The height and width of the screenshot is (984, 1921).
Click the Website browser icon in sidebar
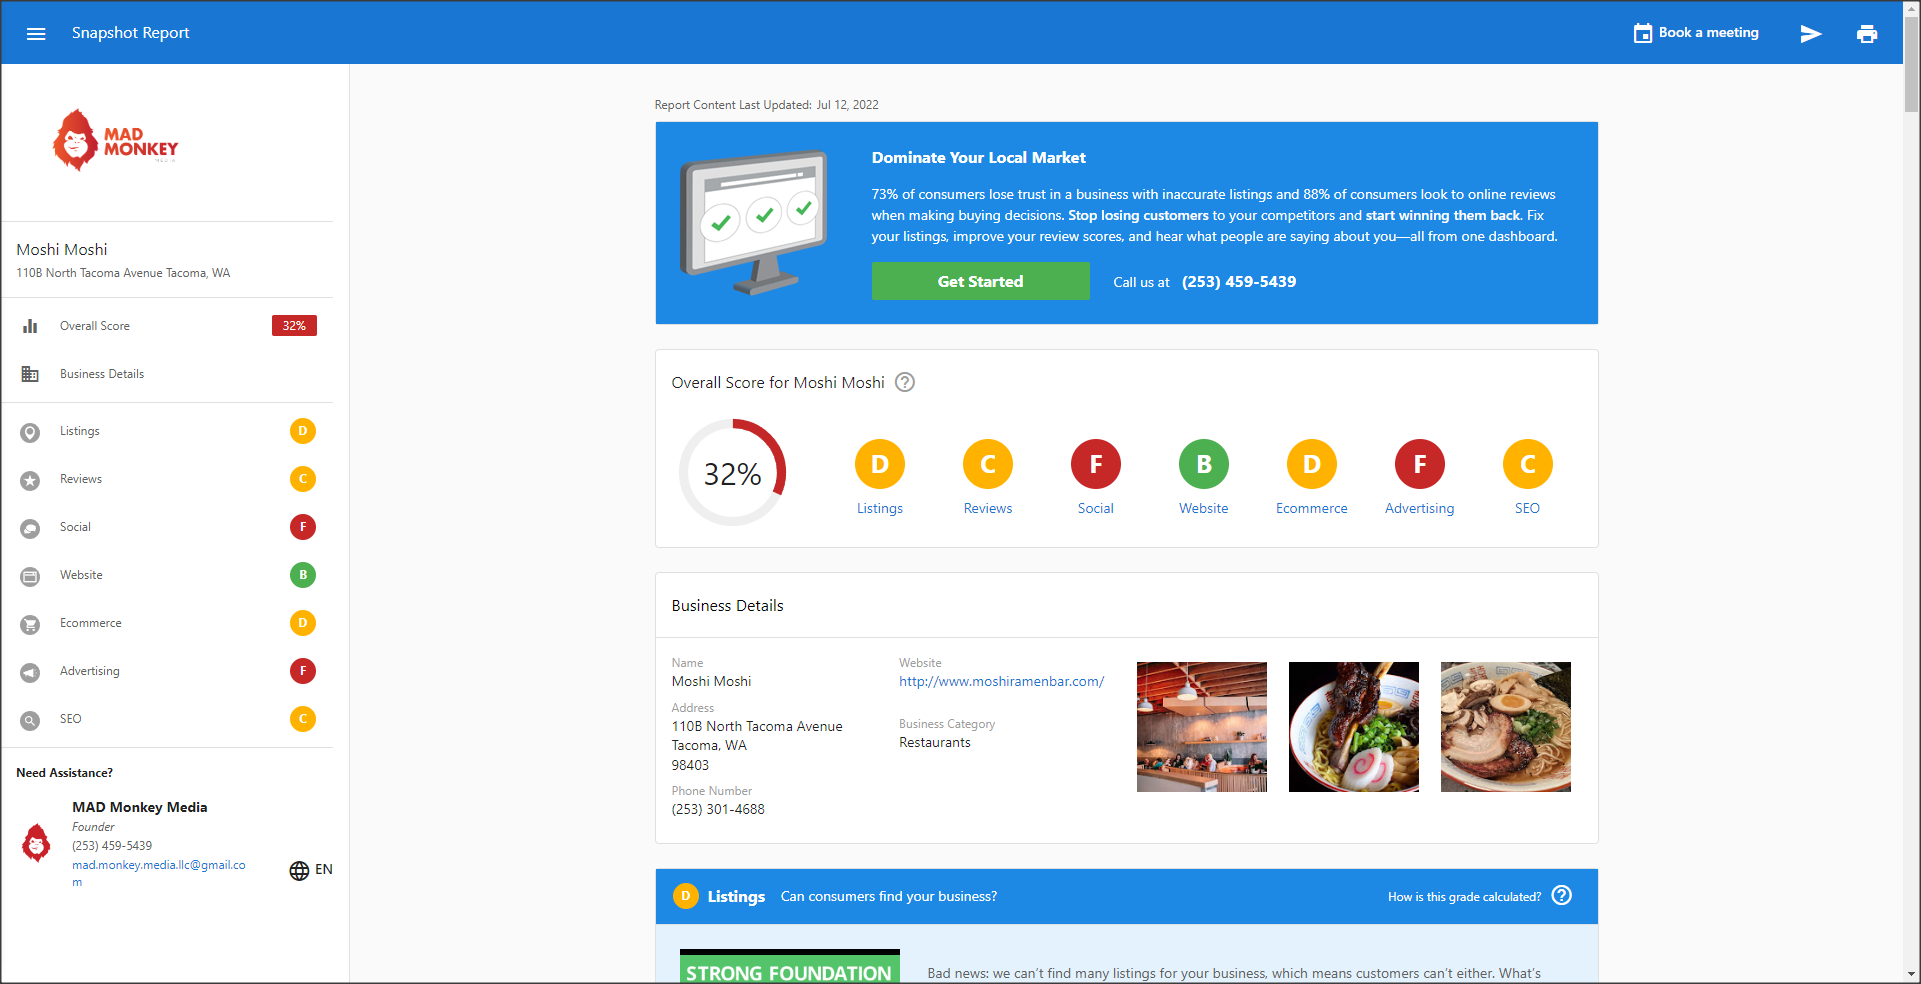(x=30, y=576)
